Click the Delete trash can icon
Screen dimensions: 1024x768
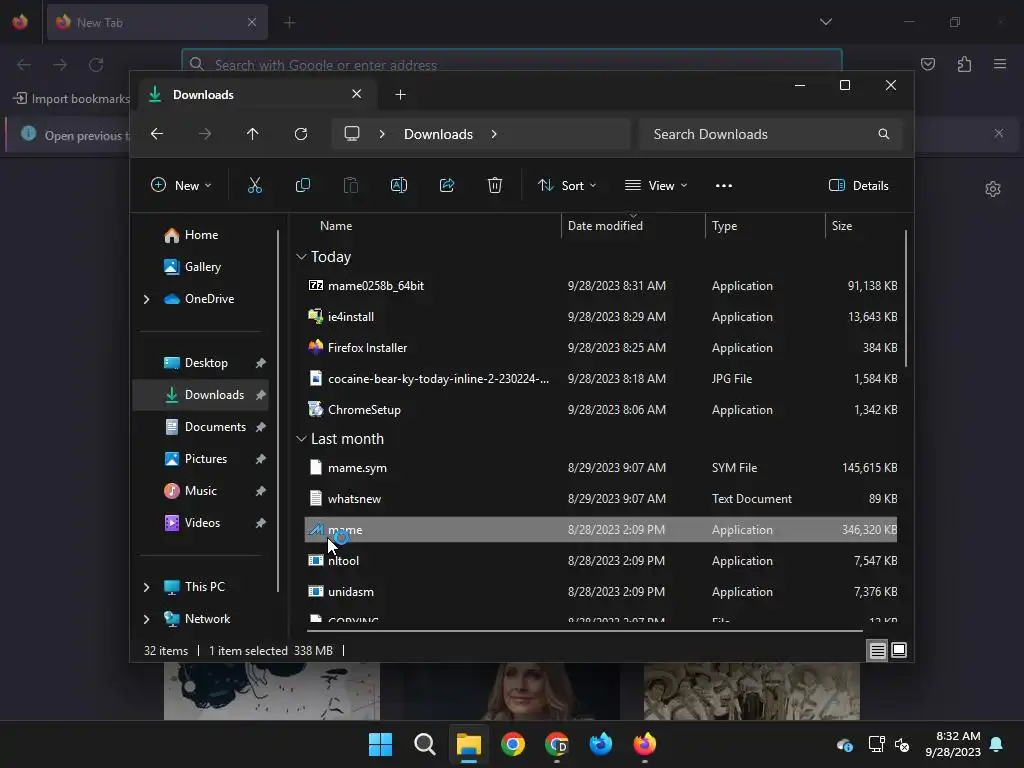tap(495, 185)
